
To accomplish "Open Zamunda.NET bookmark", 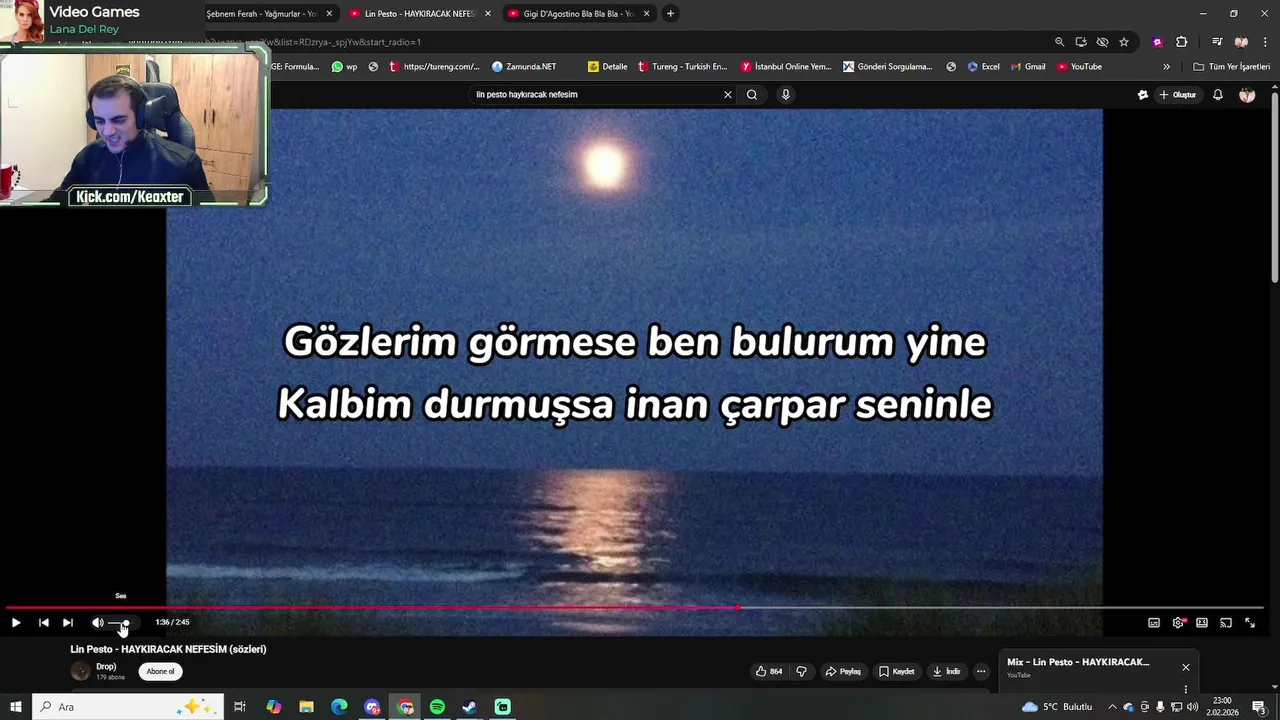I will pos(524,67).
